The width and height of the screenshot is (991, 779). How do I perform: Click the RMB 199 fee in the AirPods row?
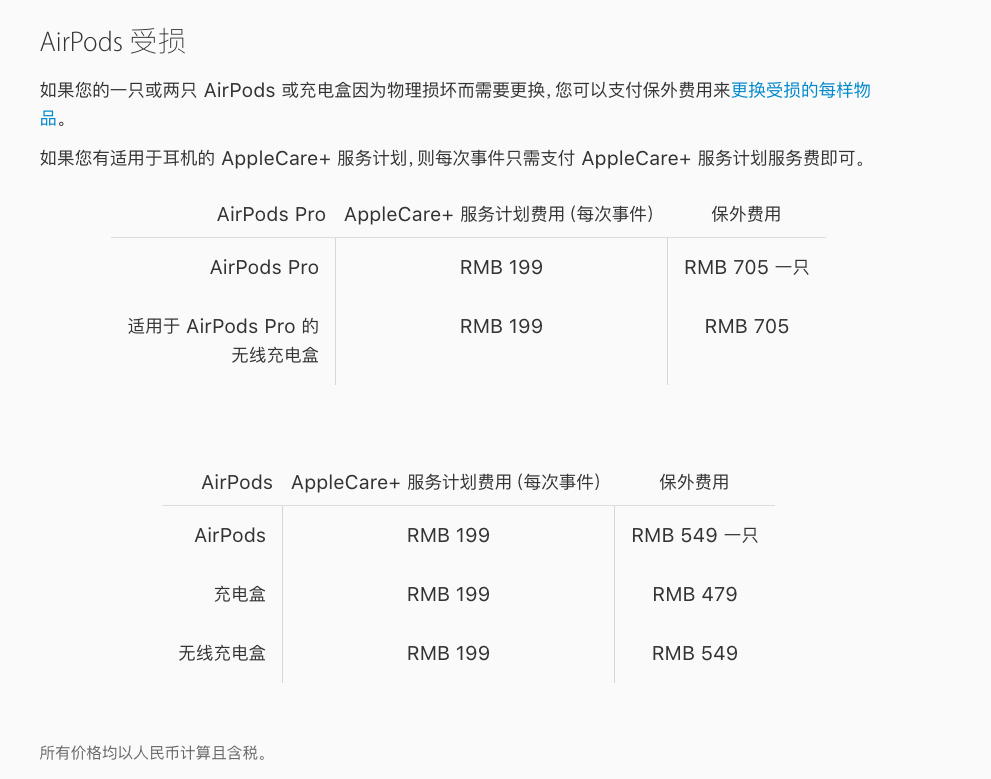(448, 535)
